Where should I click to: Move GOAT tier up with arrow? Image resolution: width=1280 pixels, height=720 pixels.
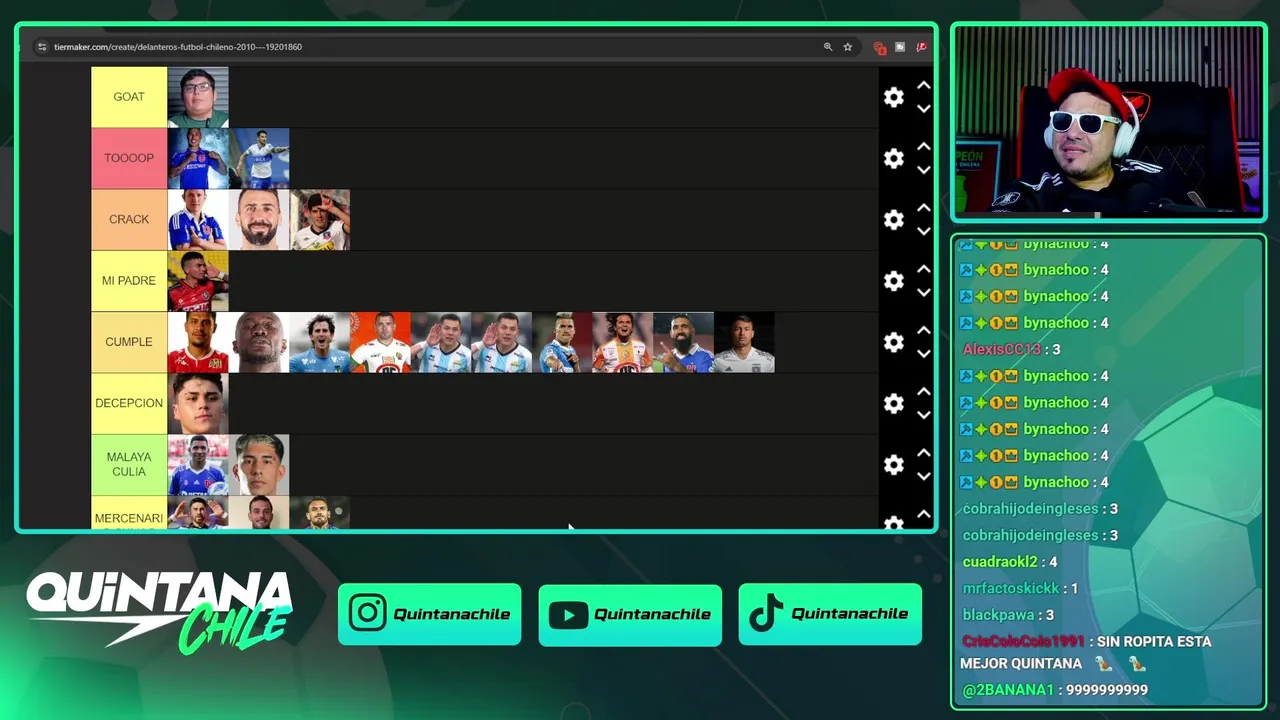tap(924, 86)
